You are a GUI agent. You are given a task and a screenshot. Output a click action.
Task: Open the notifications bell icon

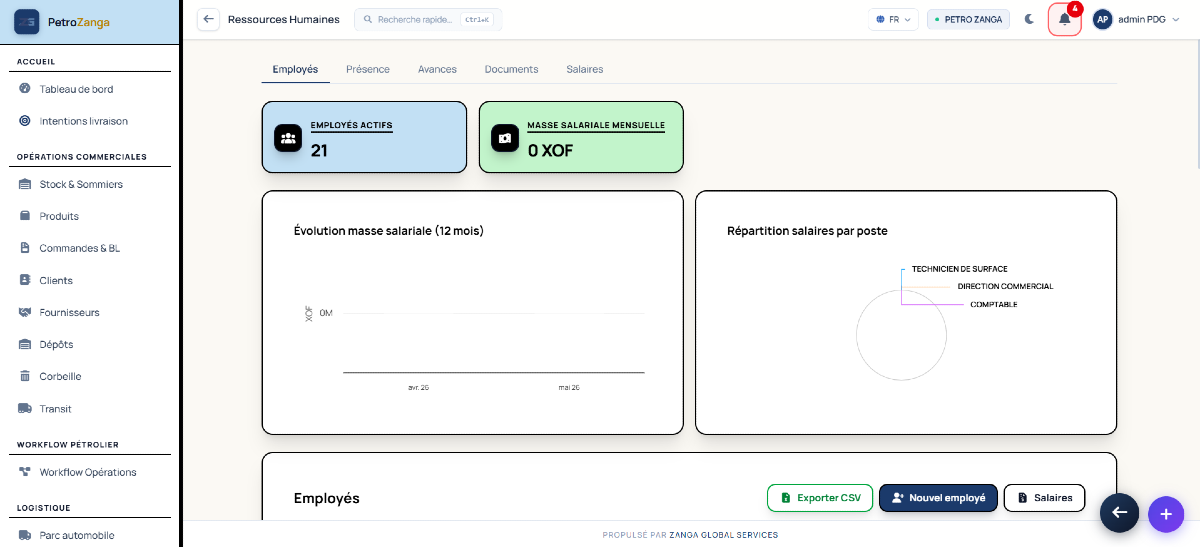(x=1065, y=19)
